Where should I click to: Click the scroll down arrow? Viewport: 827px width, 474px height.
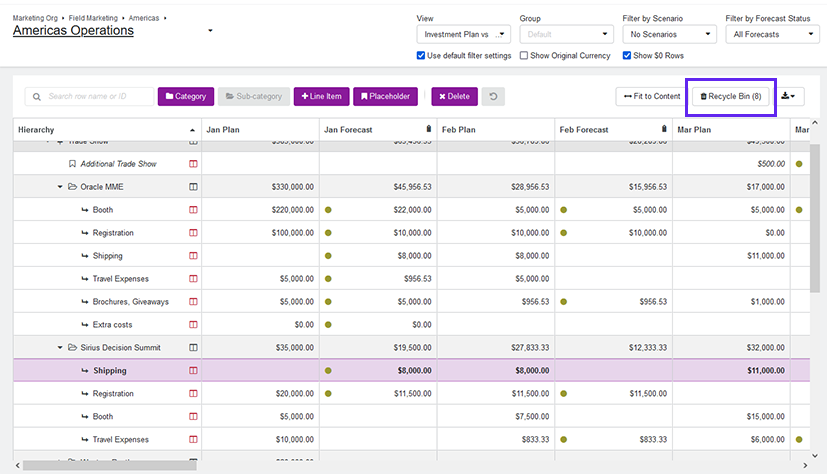pyautogui.click(x=815, y=456)
